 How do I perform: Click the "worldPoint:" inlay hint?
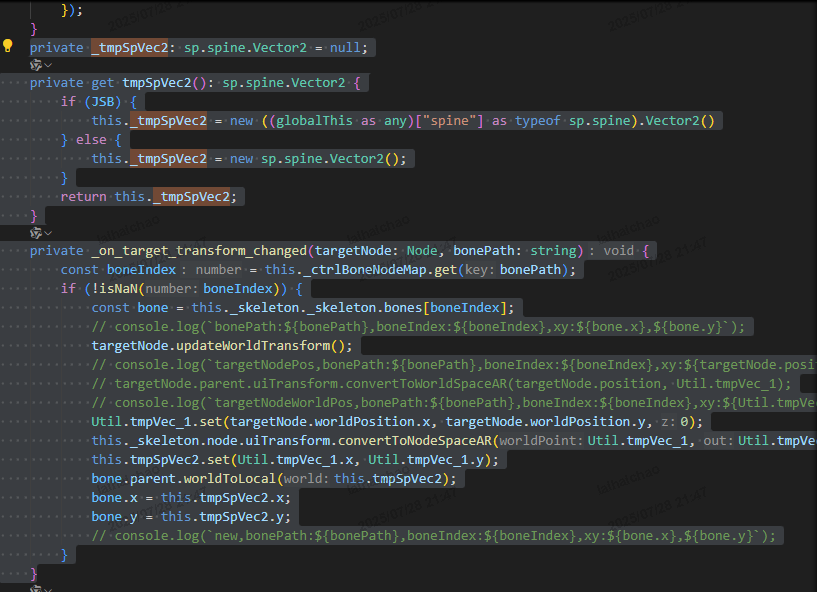pos(541,441)
